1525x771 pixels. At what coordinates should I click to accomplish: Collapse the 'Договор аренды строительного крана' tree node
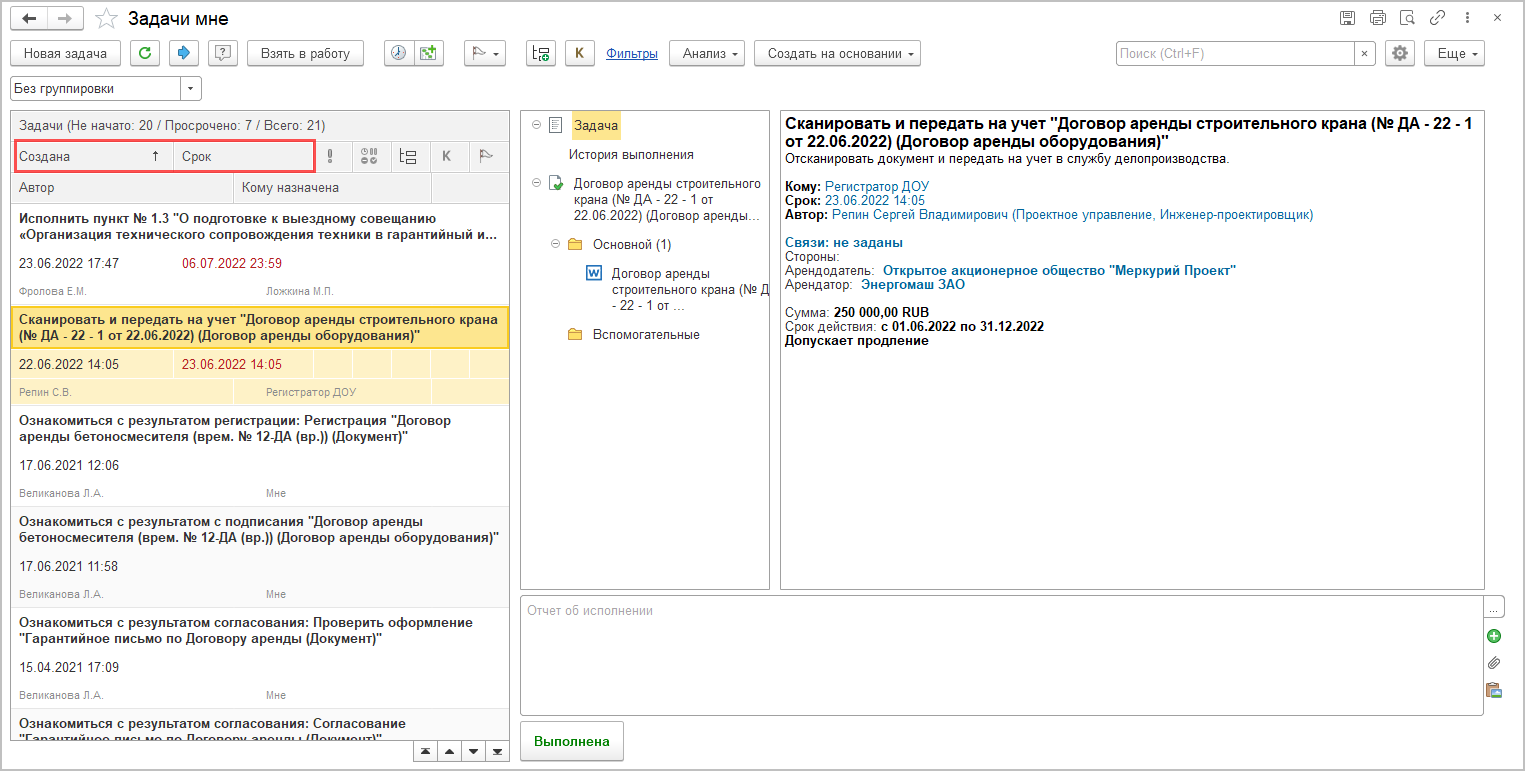click(x=536, y=183)
